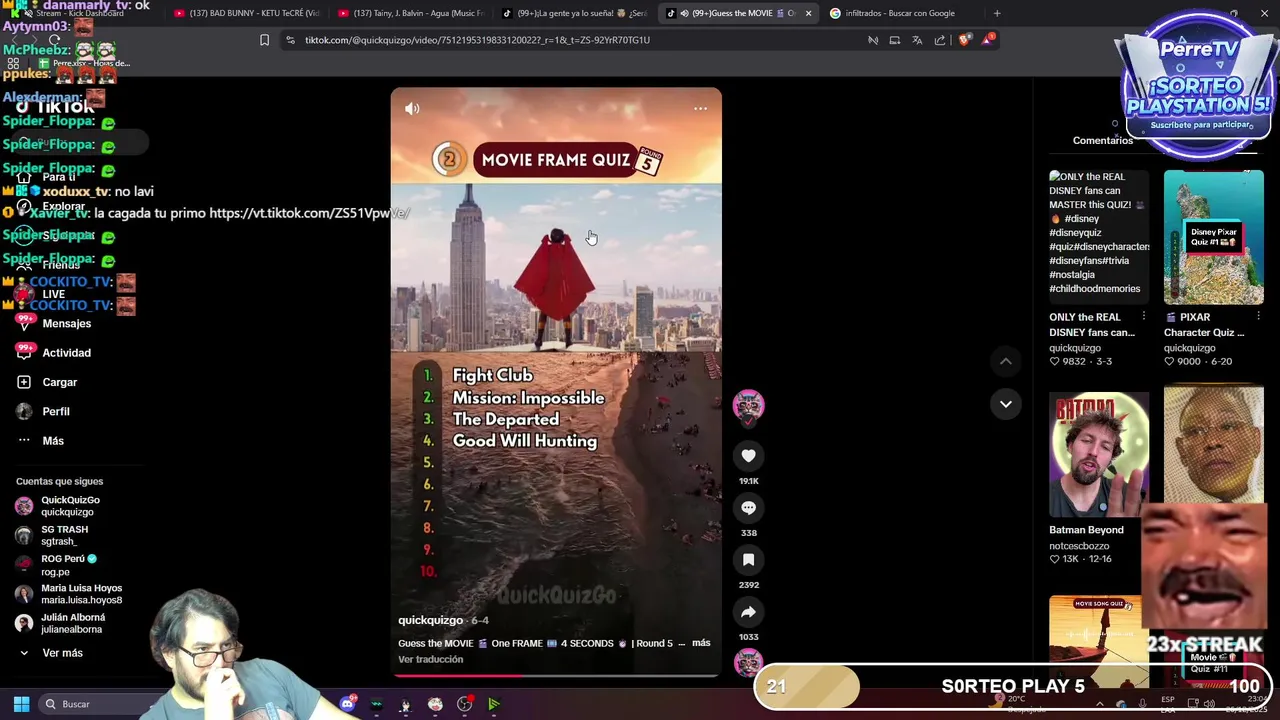Switch to infiltrados Google search tab

pos(900,13)
